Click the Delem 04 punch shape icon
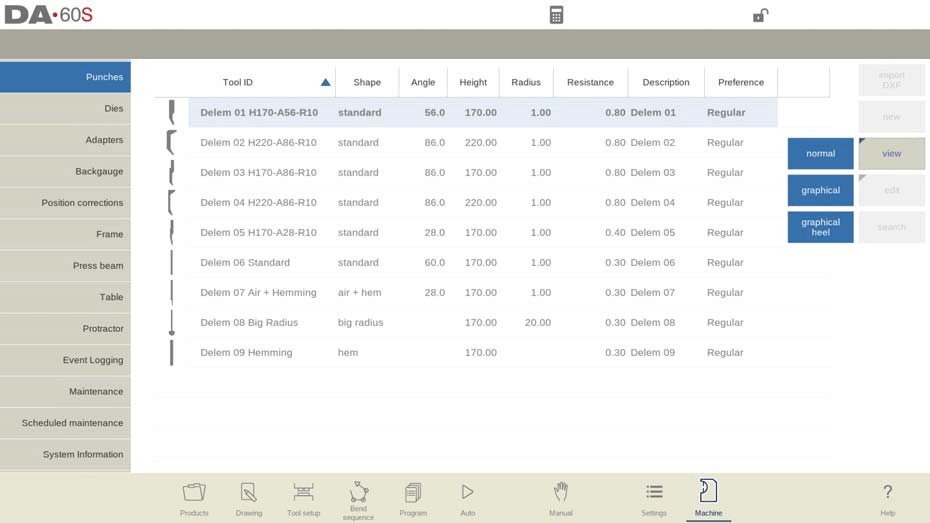930x523 pixels. pyautogui.click(x=171, y=202)
